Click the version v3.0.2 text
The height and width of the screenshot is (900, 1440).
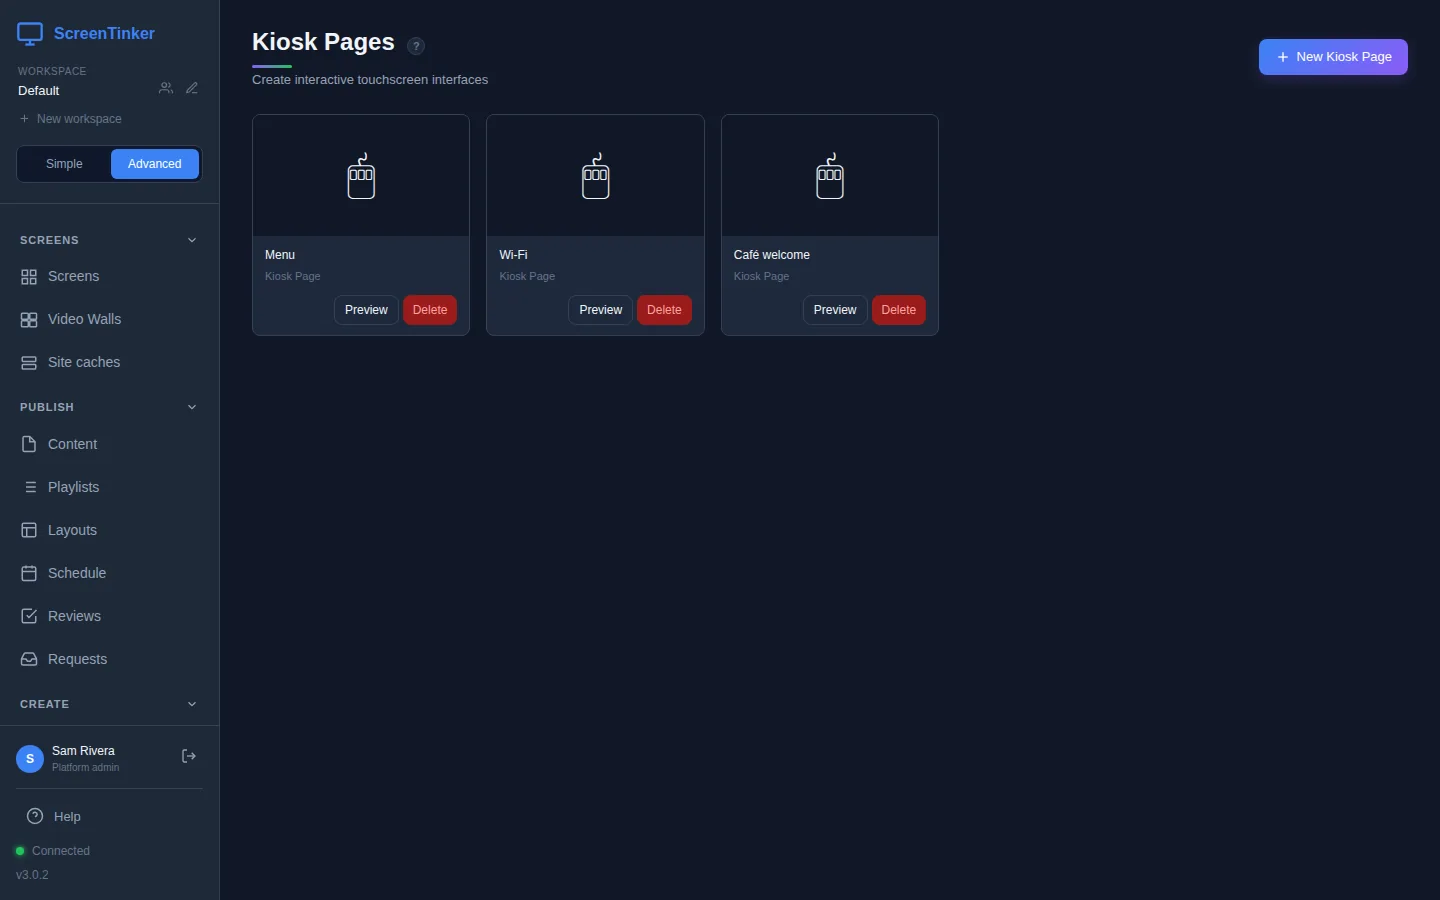[x=32, y=875]
